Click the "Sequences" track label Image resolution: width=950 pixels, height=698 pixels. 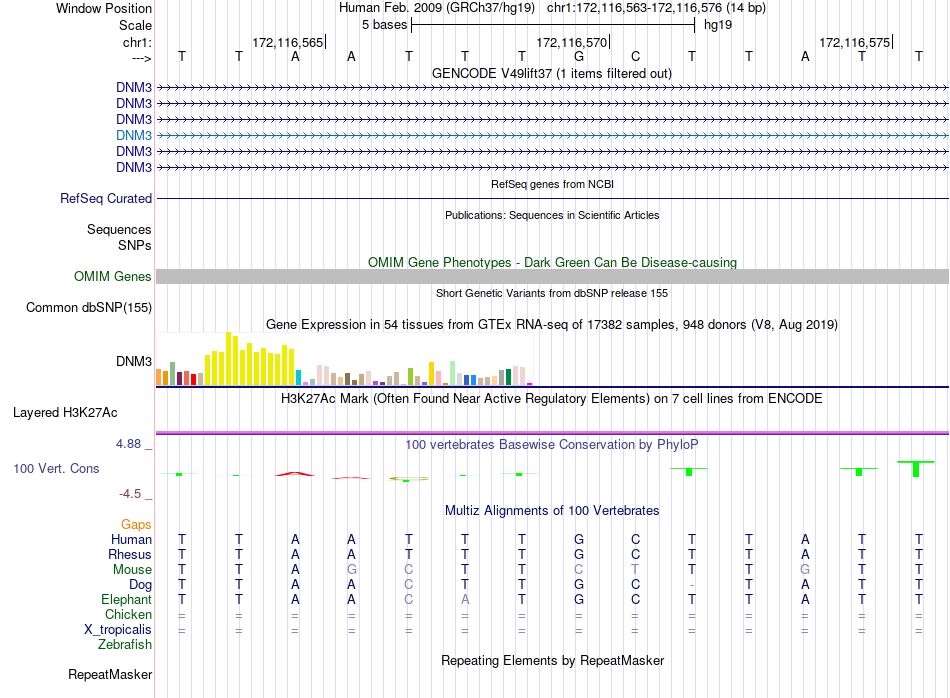[x=119, y=229]
